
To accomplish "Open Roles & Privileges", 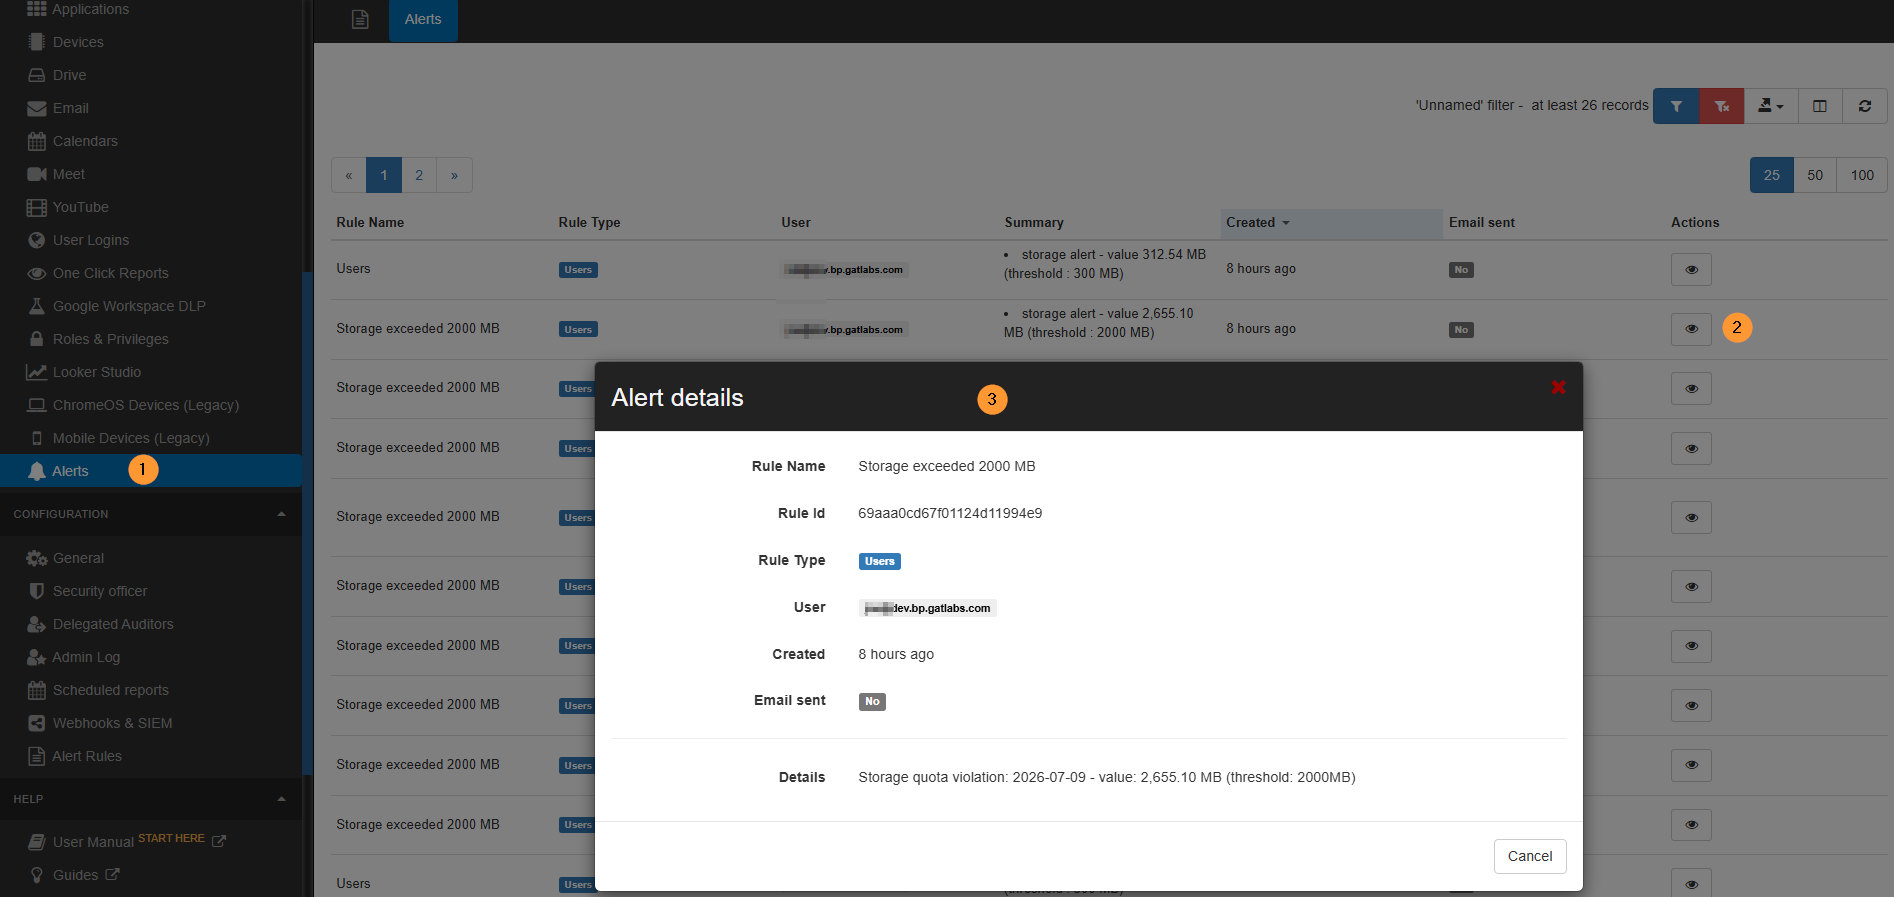I will pyautogui.click(x=110, y=339).
